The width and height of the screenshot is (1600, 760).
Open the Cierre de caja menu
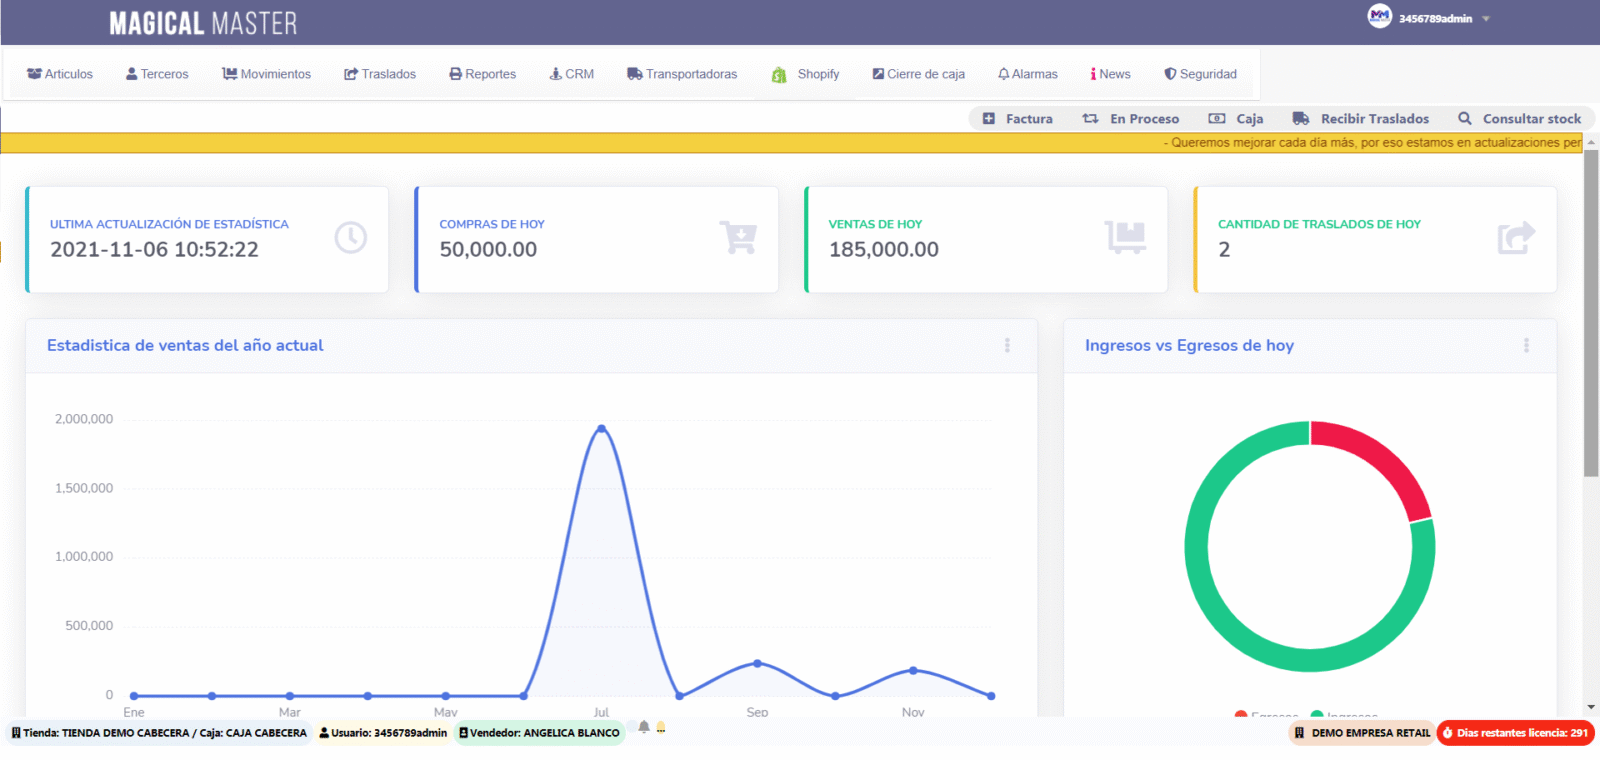[918, 74]
